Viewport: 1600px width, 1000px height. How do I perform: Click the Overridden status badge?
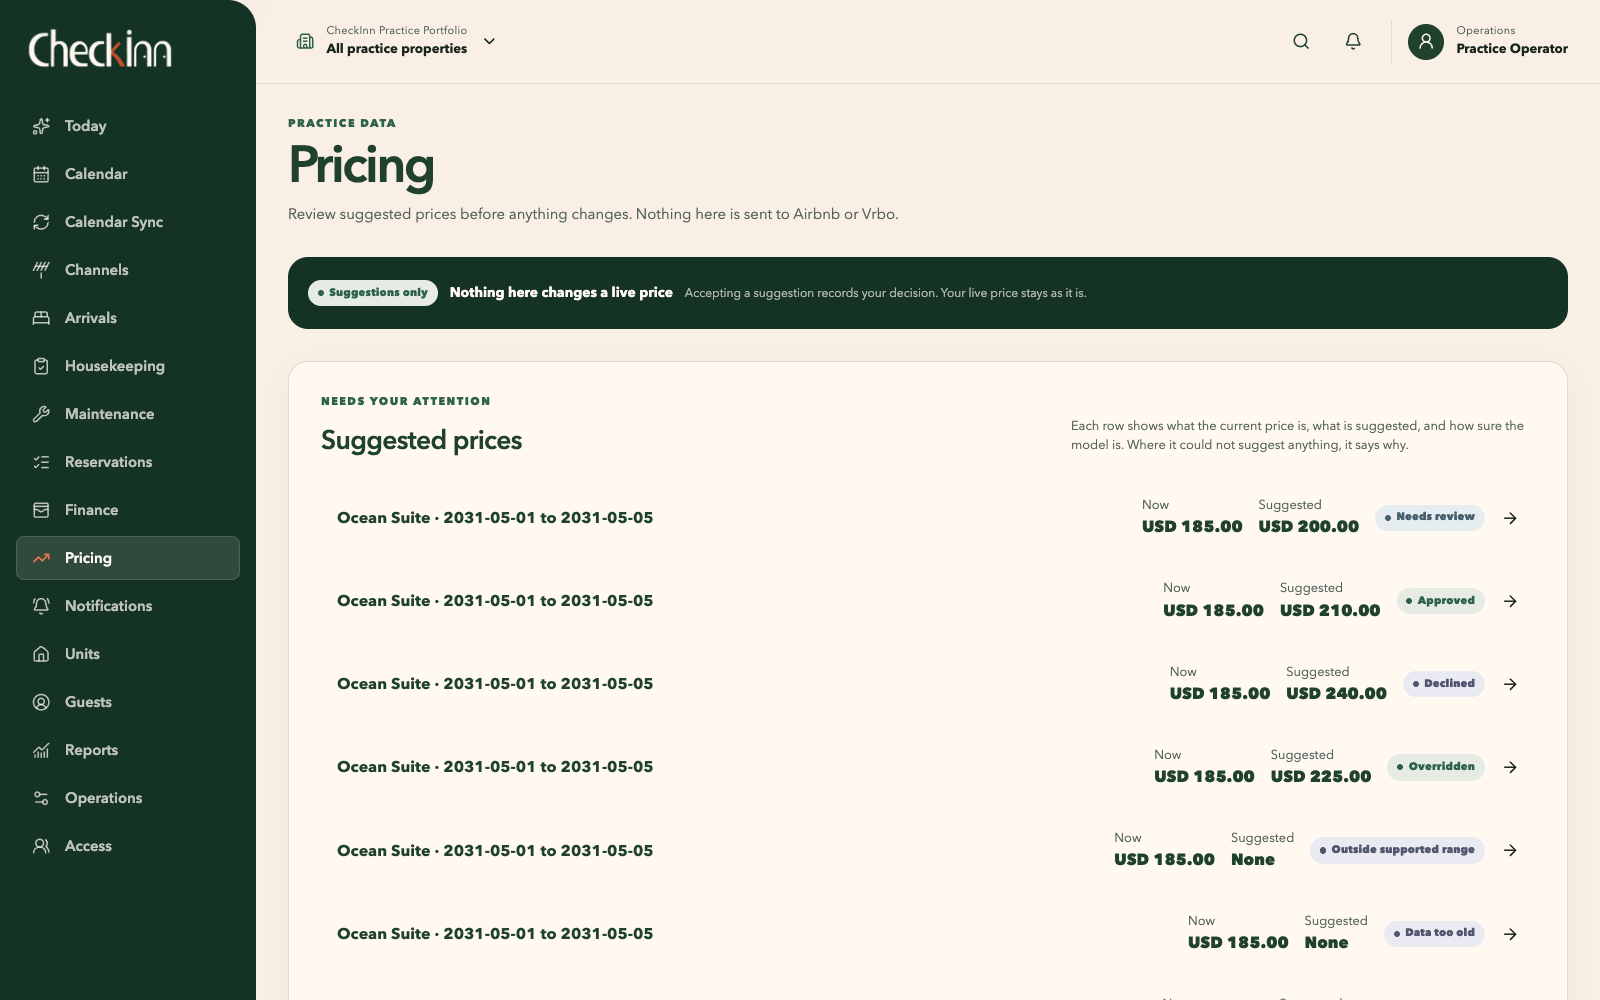(x=1436, y=767)
